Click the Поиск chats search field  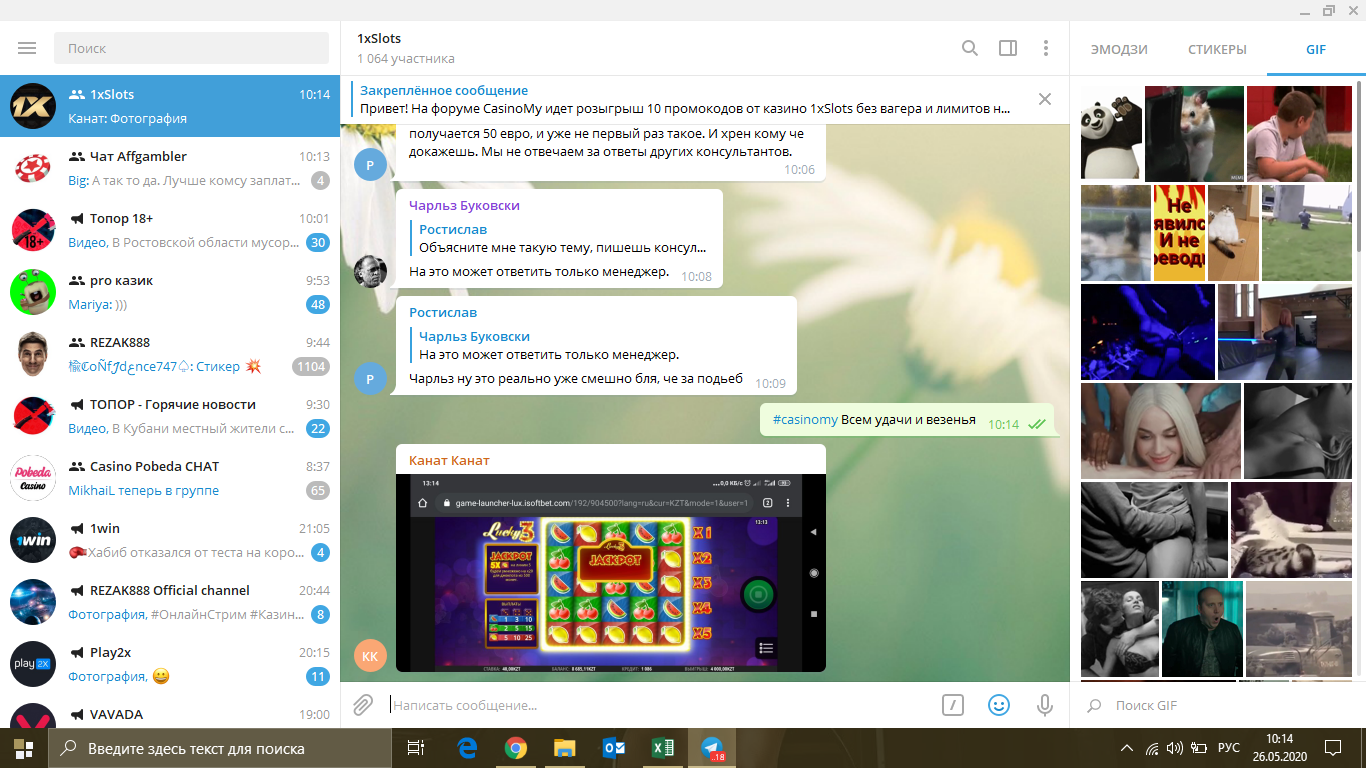(x=191, y=48)
